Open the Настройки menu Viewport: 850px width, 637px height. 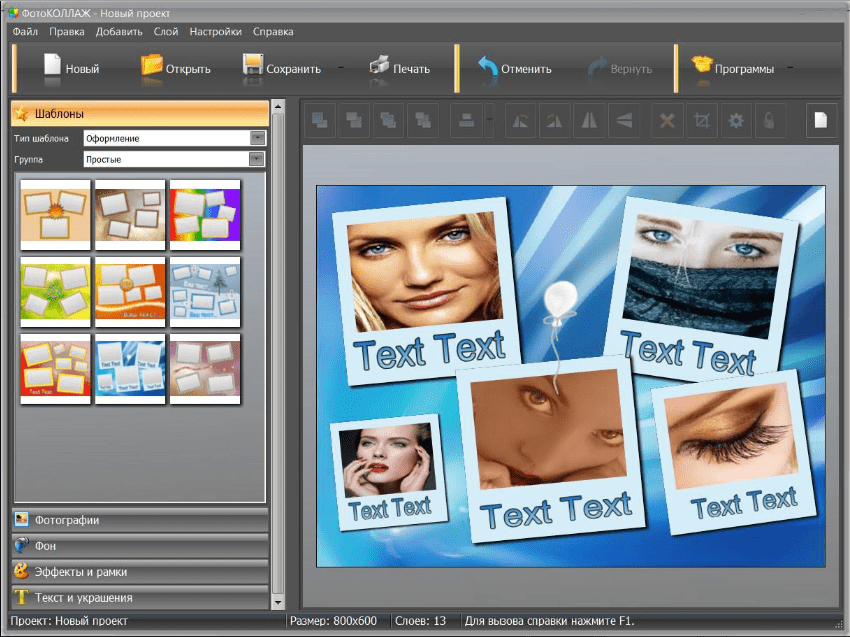[x=215, y=32]
